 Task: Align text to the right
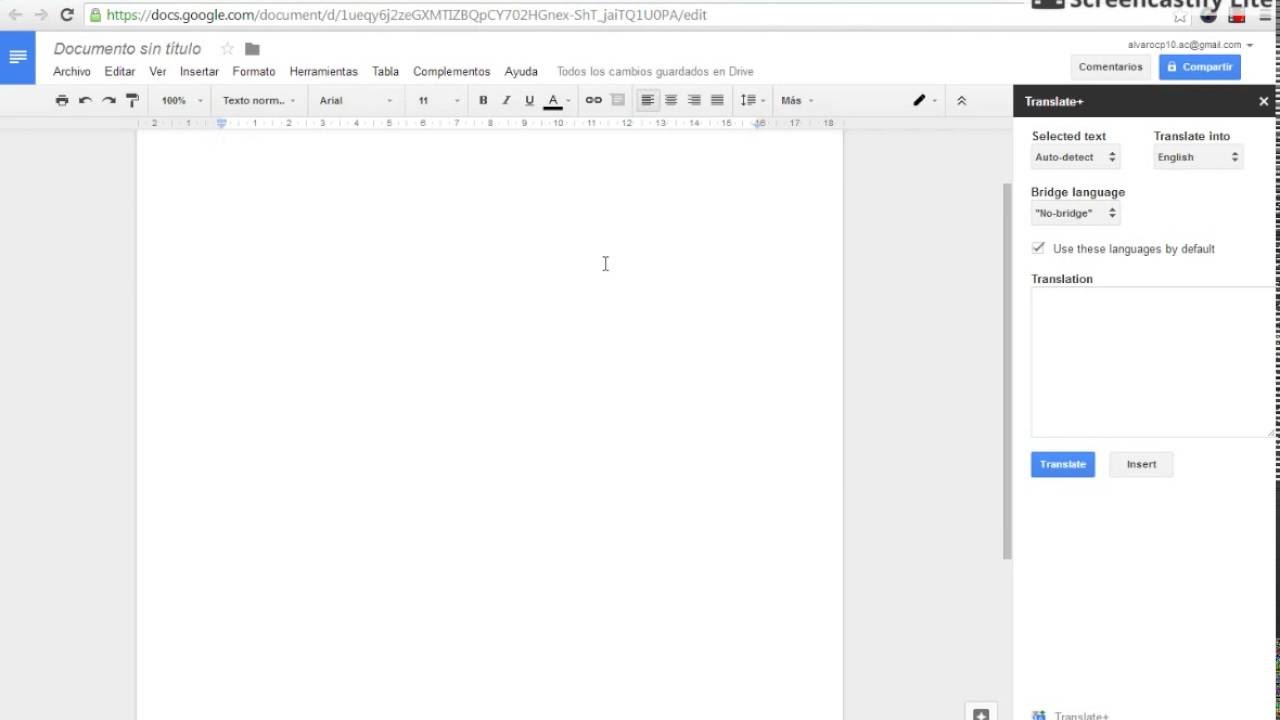694,100
